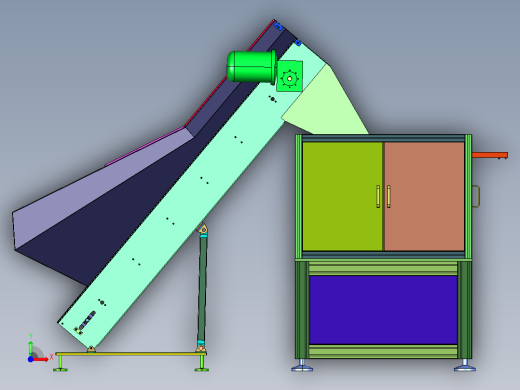Click the green Y axis arrow of triad
Viewport: 520px width, 390px height.
tap(31, 347)
